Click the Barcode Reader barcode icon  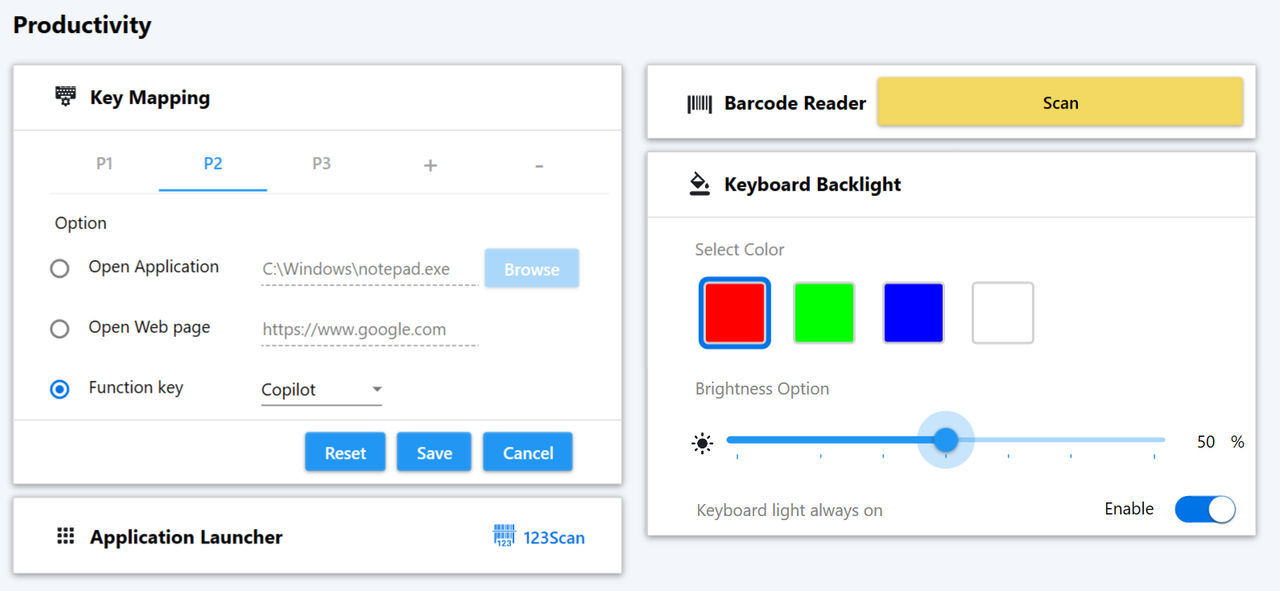point(699,103)
